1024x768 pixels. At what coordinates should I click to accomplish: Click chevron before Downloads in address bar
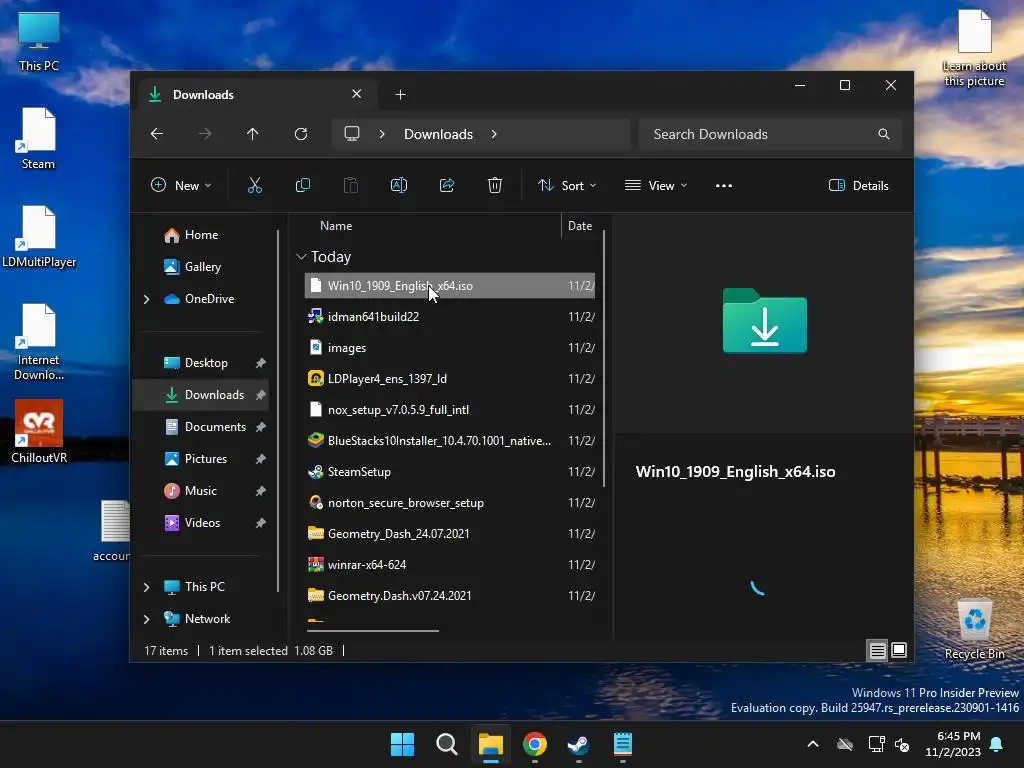[x=382, y=134]
